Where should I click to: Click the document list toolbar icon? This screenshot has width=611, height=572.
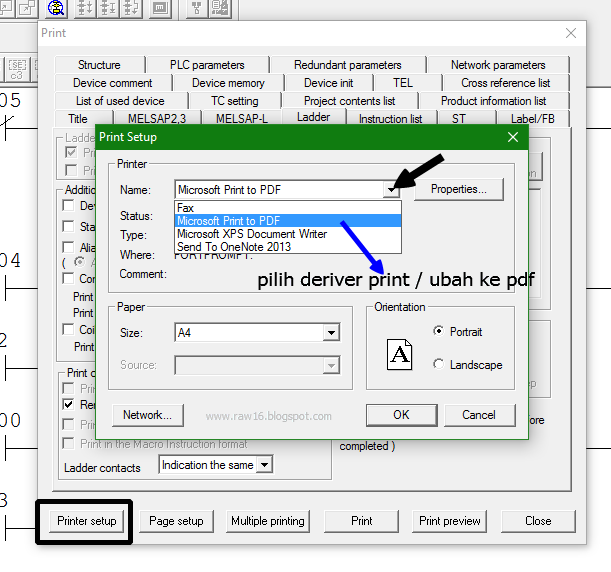point(219,7)
